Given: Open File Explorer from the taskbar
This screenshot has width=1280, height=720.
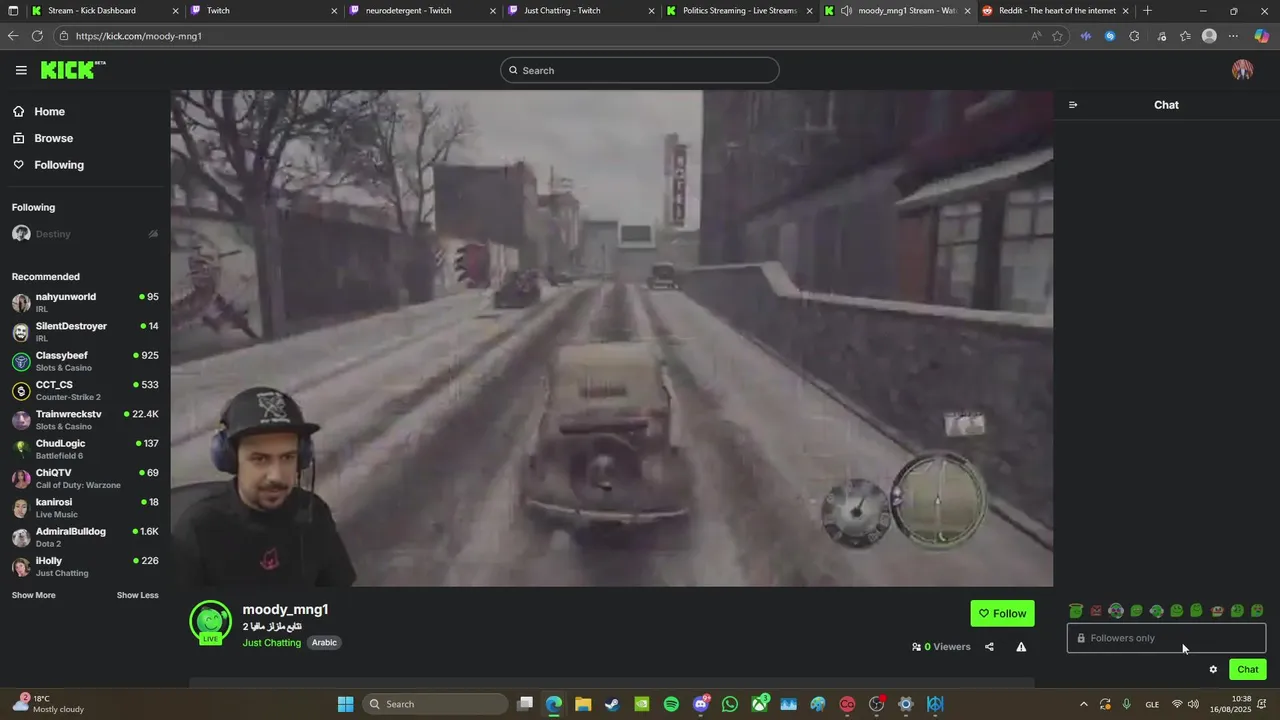Looking at the screenshot, I should coord(583,704).
